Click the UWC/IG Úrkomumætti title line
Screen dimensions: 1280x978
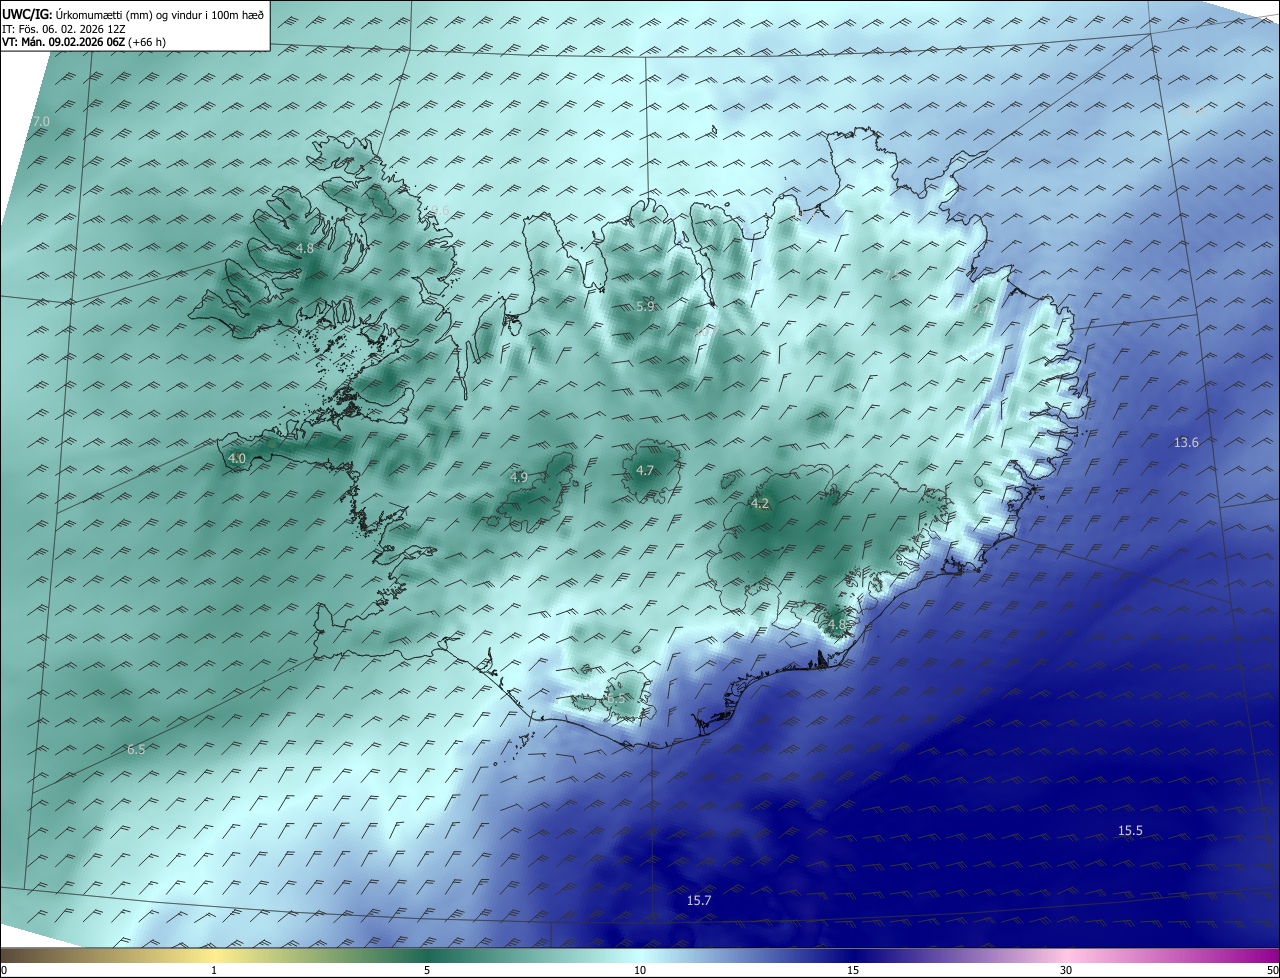point(133,14)
